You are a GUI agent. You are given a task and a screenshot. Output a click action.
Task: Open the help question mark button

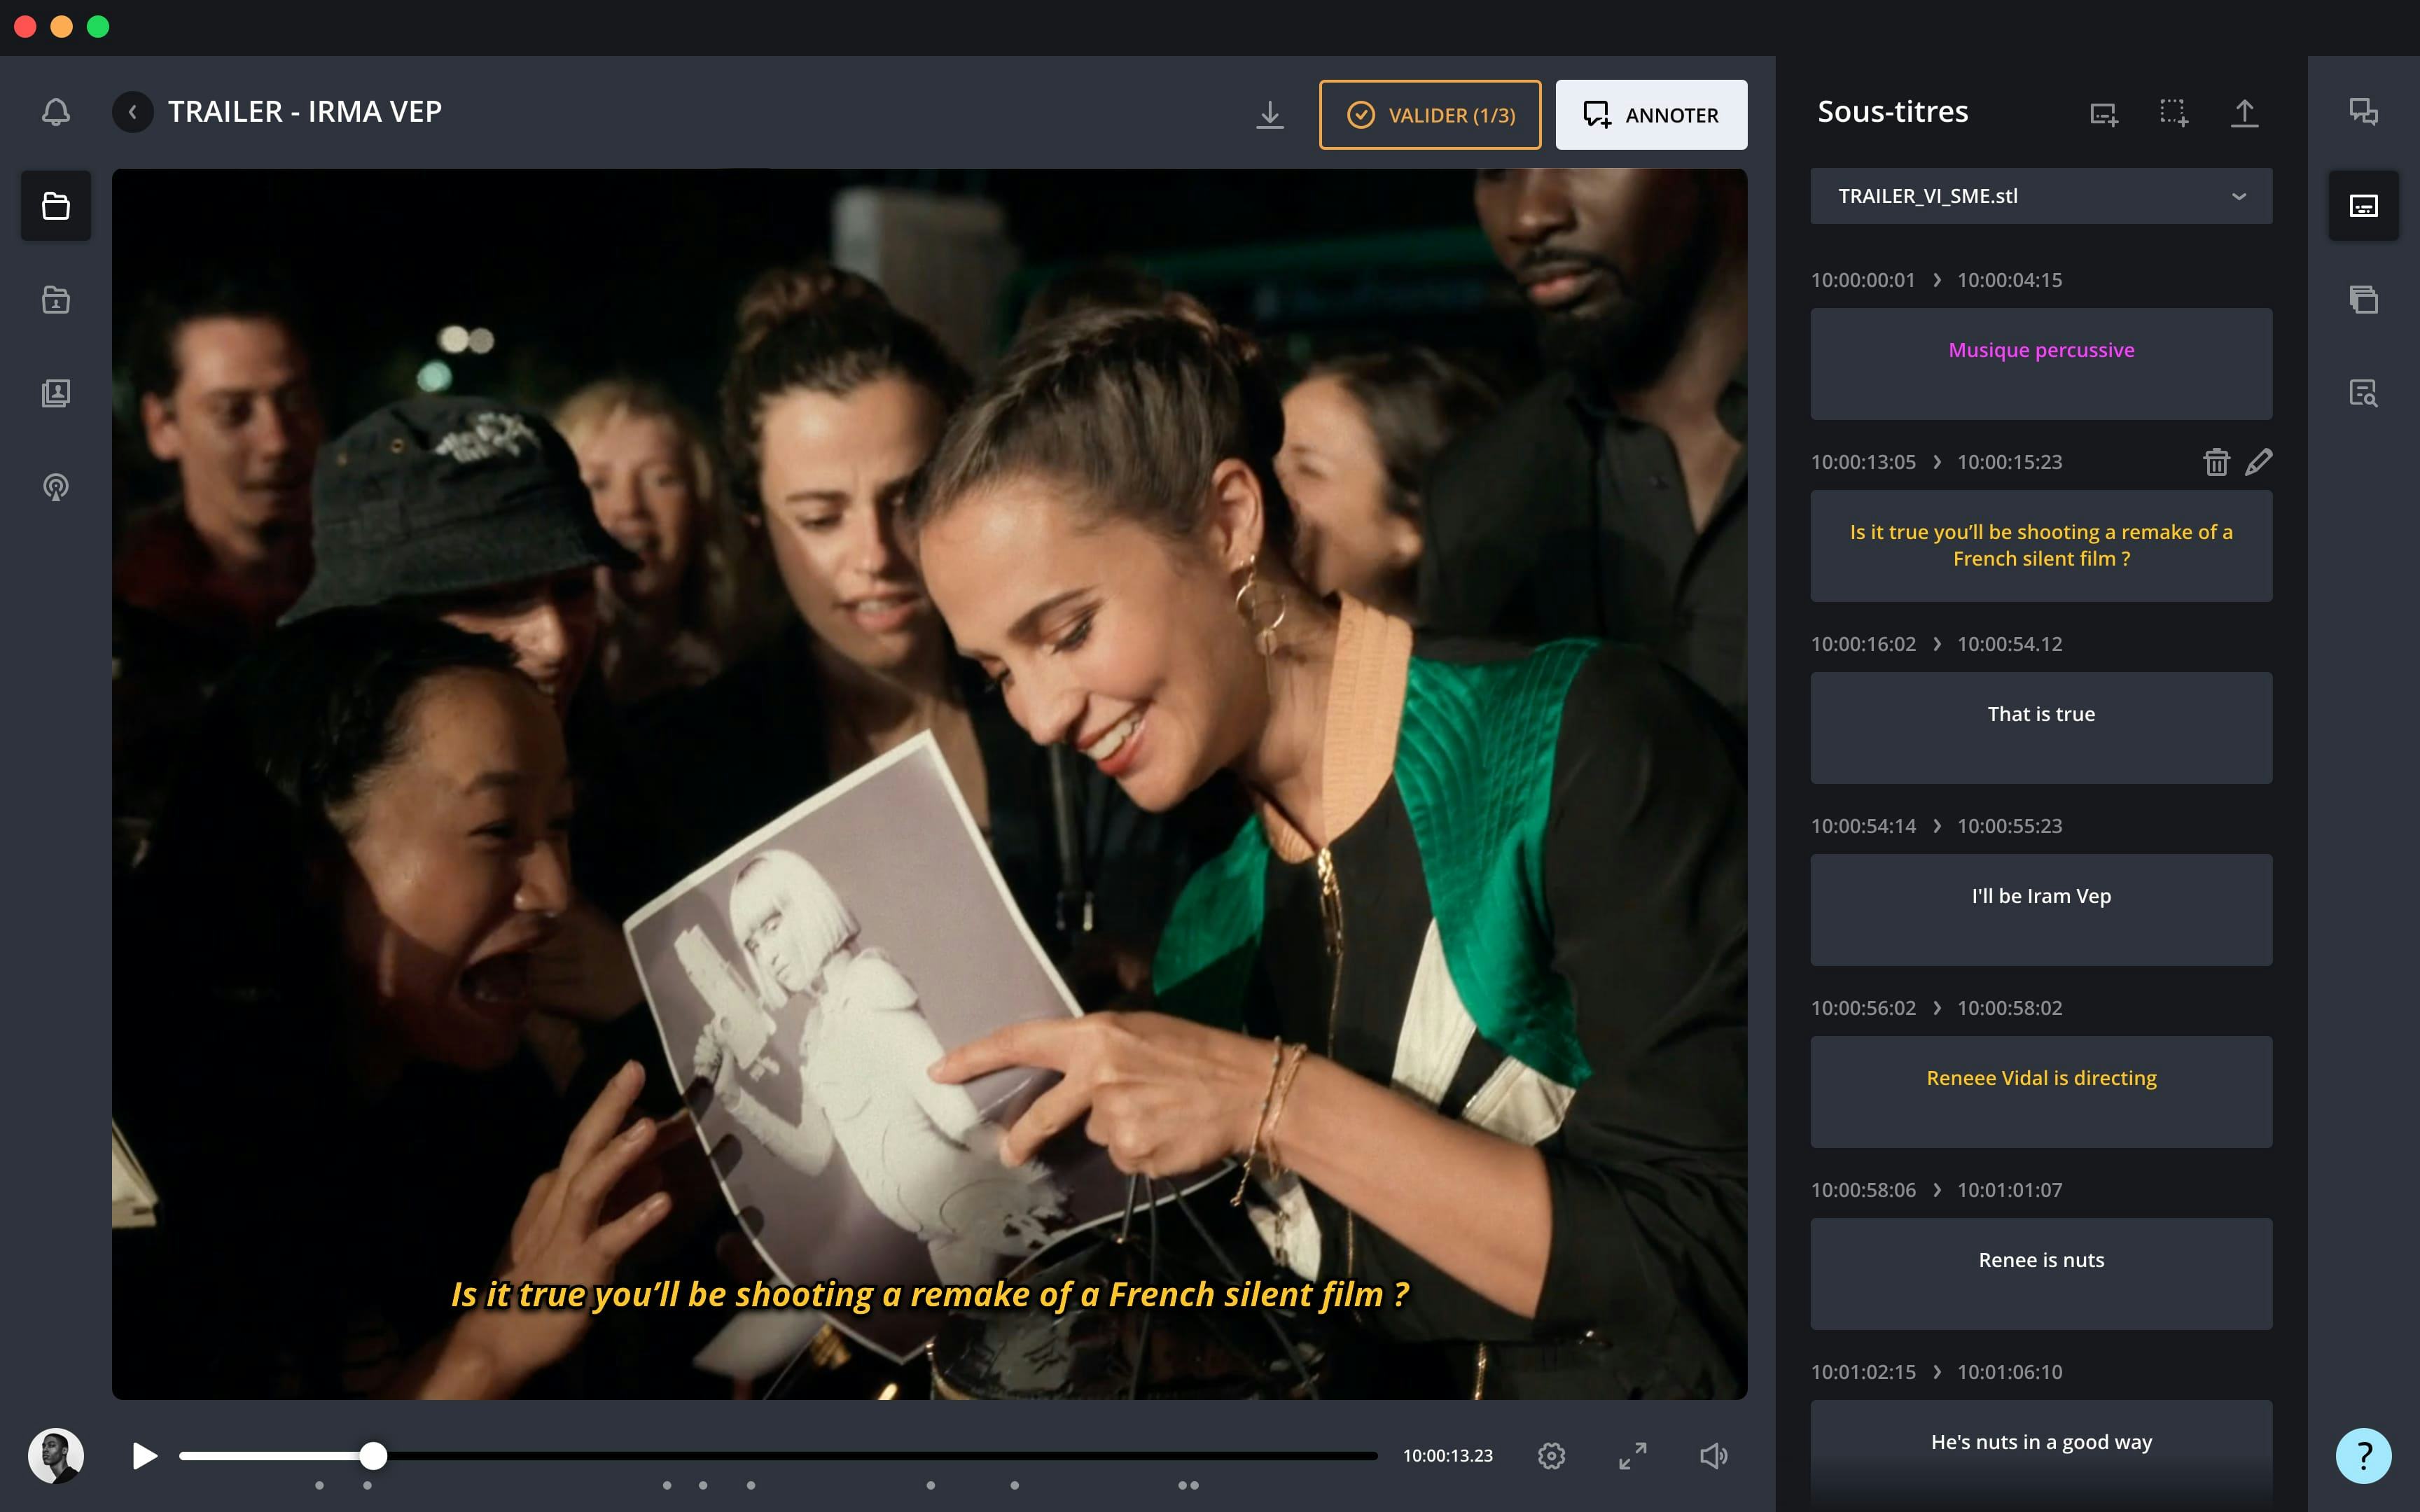click(2363, 1455)
